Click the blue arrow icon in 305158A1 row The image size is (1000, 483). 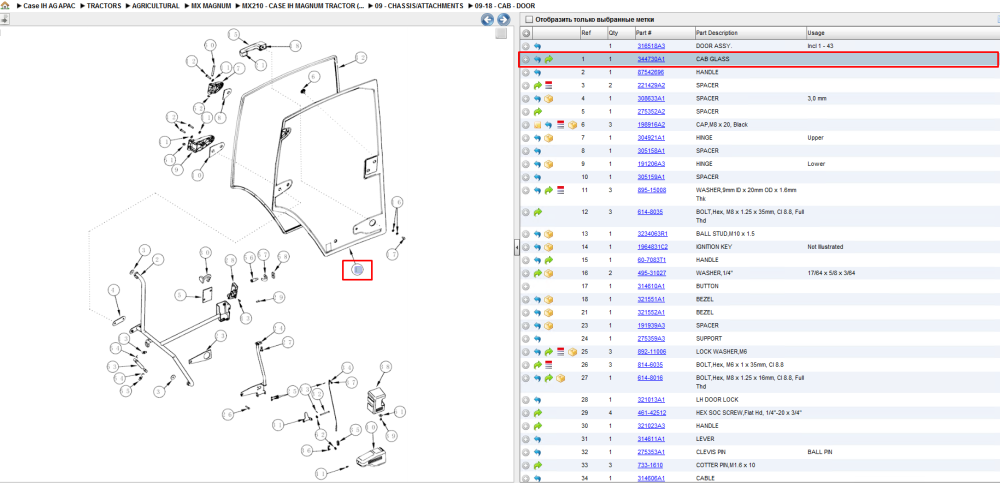pyautogui.click(x=537, y=151)
